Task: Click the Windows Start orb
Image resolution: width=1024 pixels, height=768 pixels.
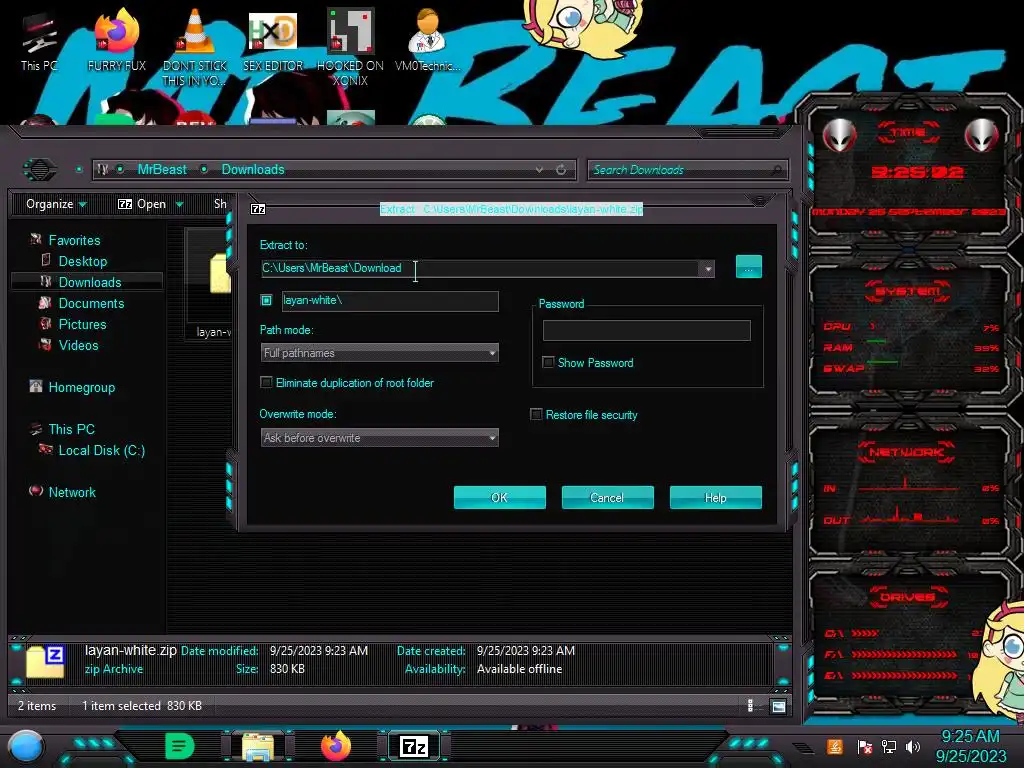Action: pyautogui.click(x=26, y=746)
